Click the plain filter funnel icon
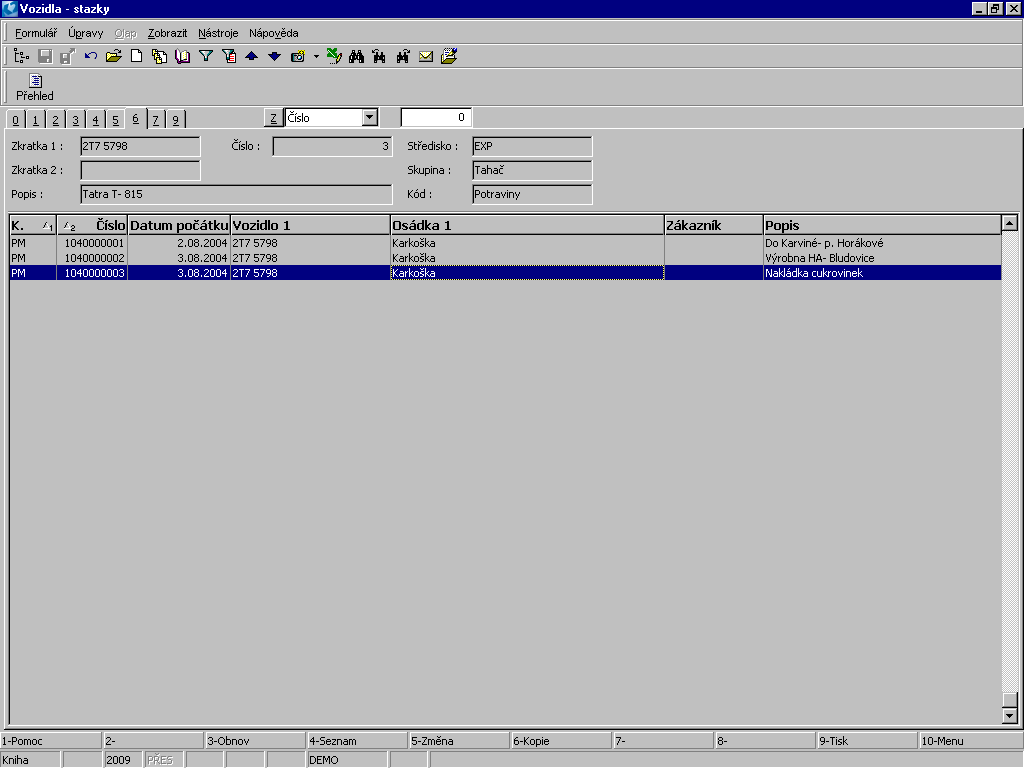 click(x=206, y=57)
